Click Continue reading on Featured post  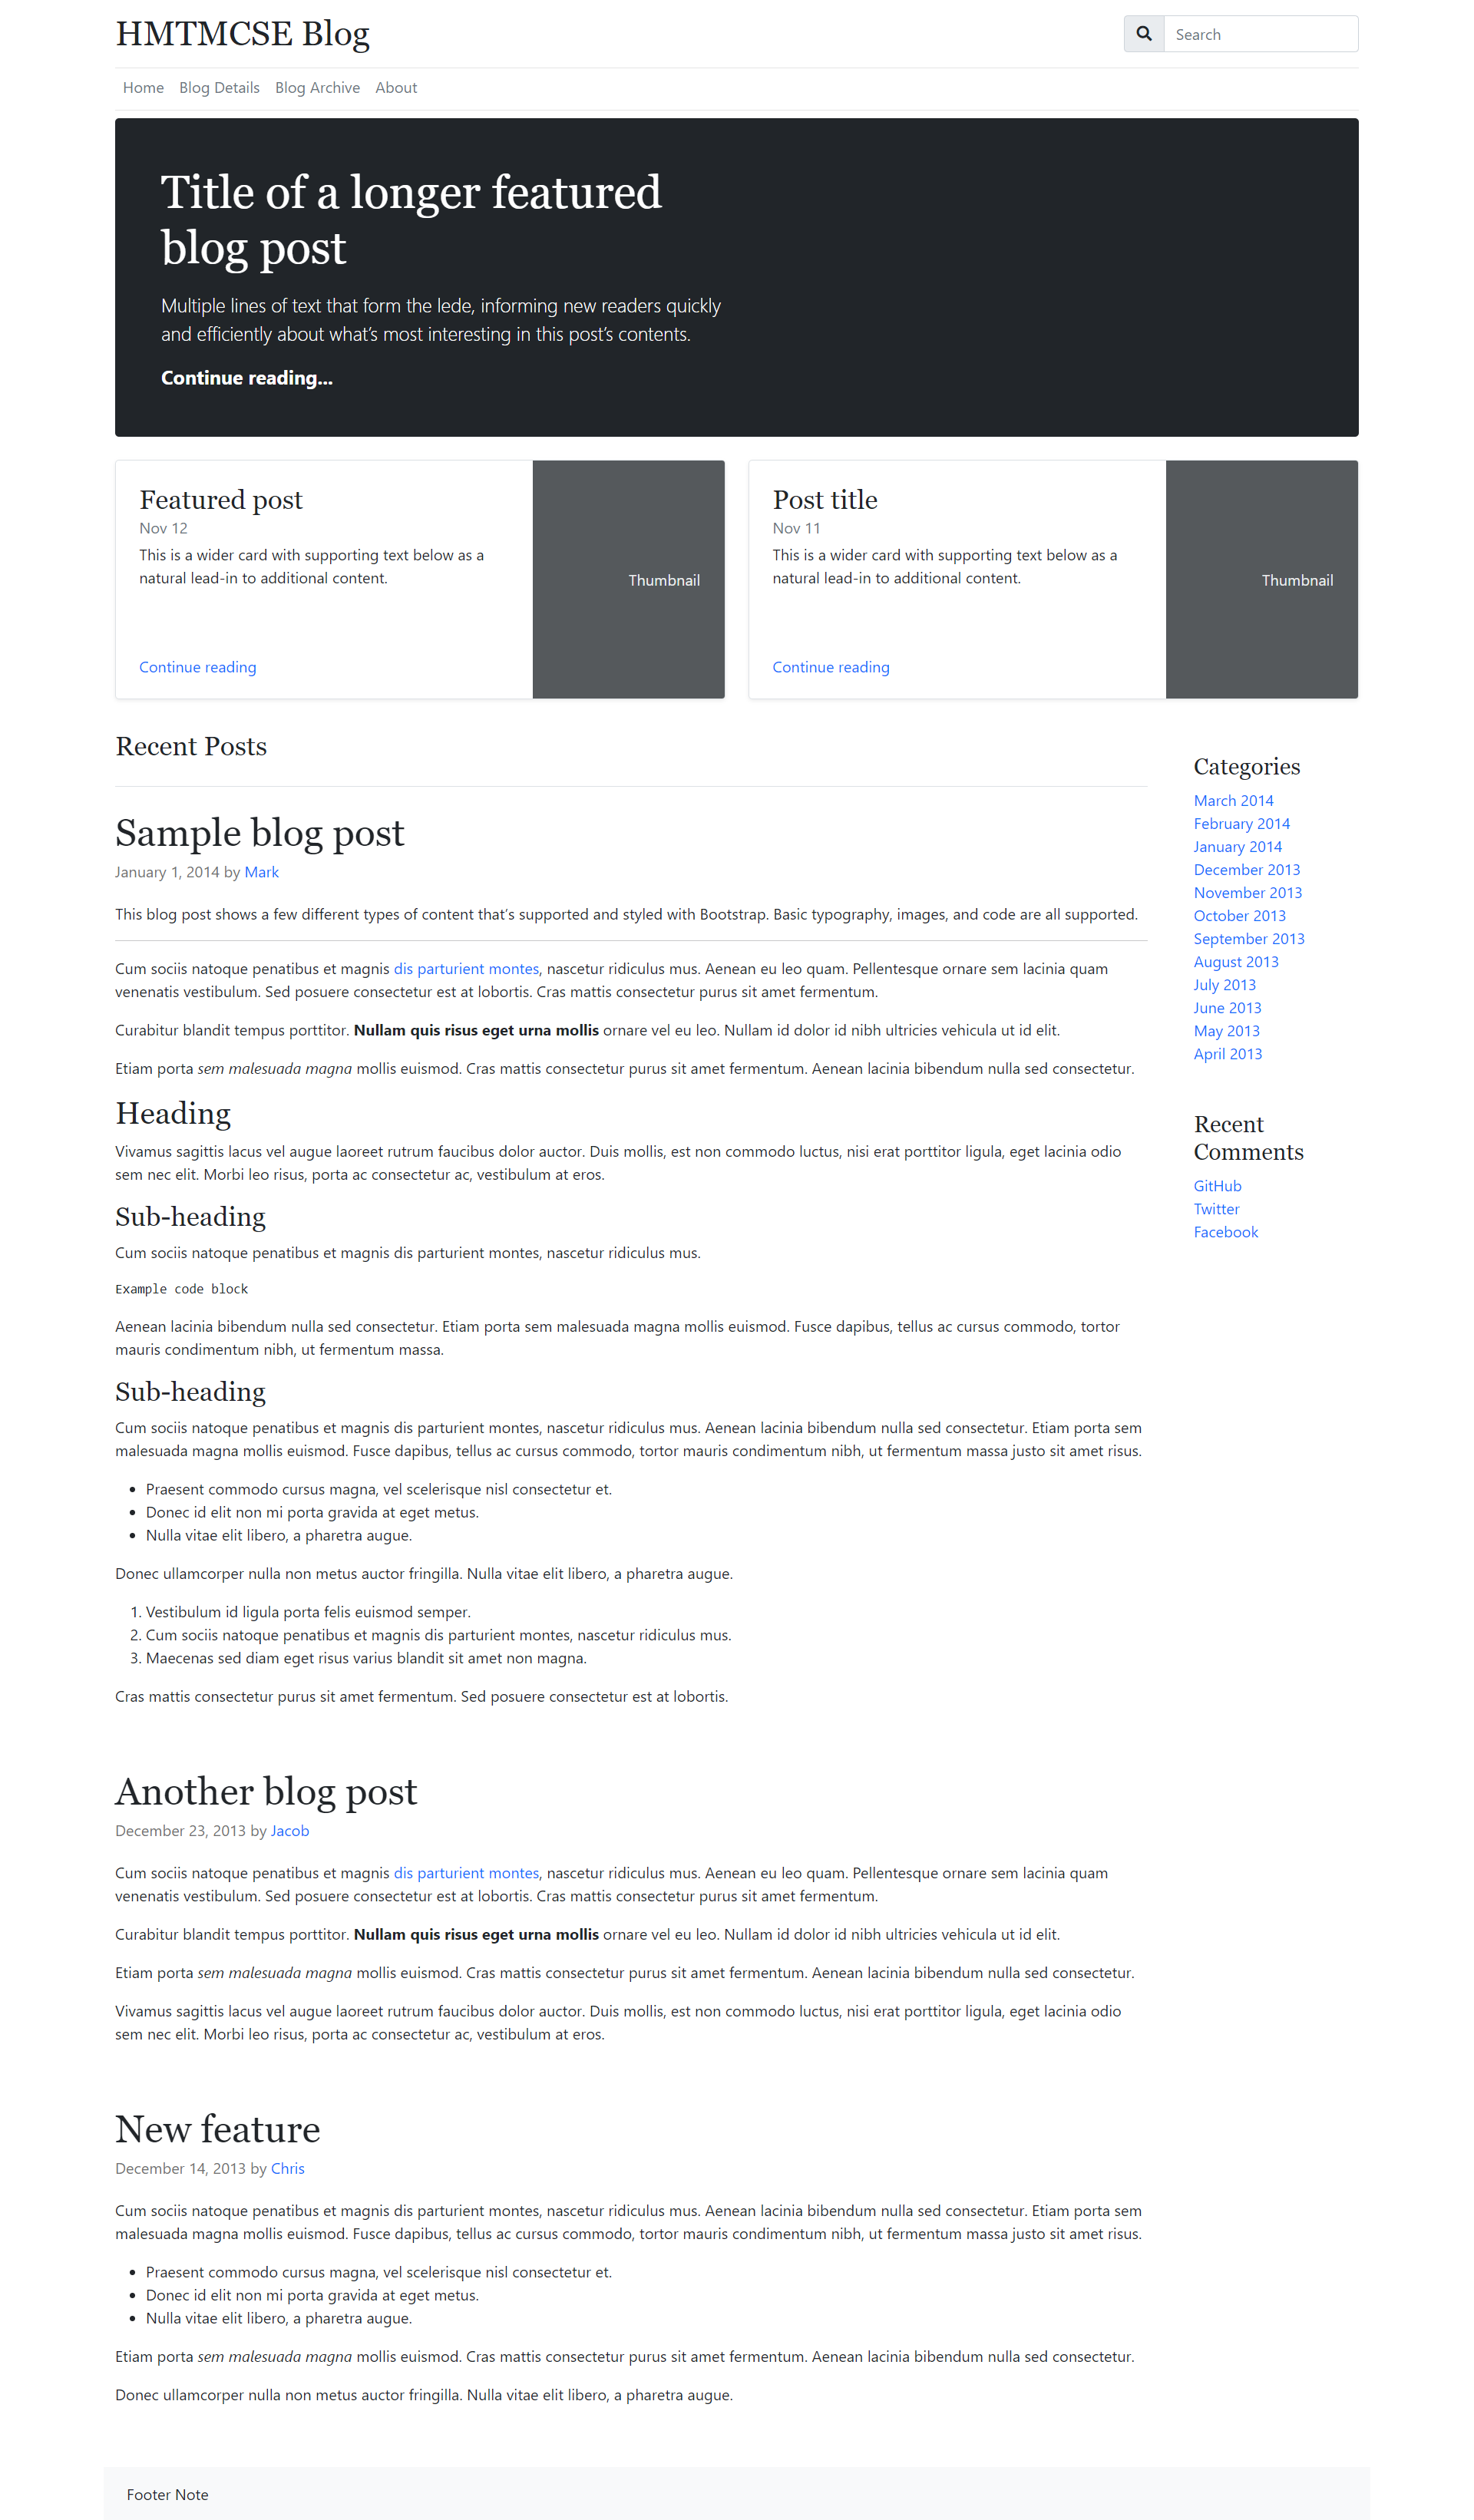[x=197, y=666]
